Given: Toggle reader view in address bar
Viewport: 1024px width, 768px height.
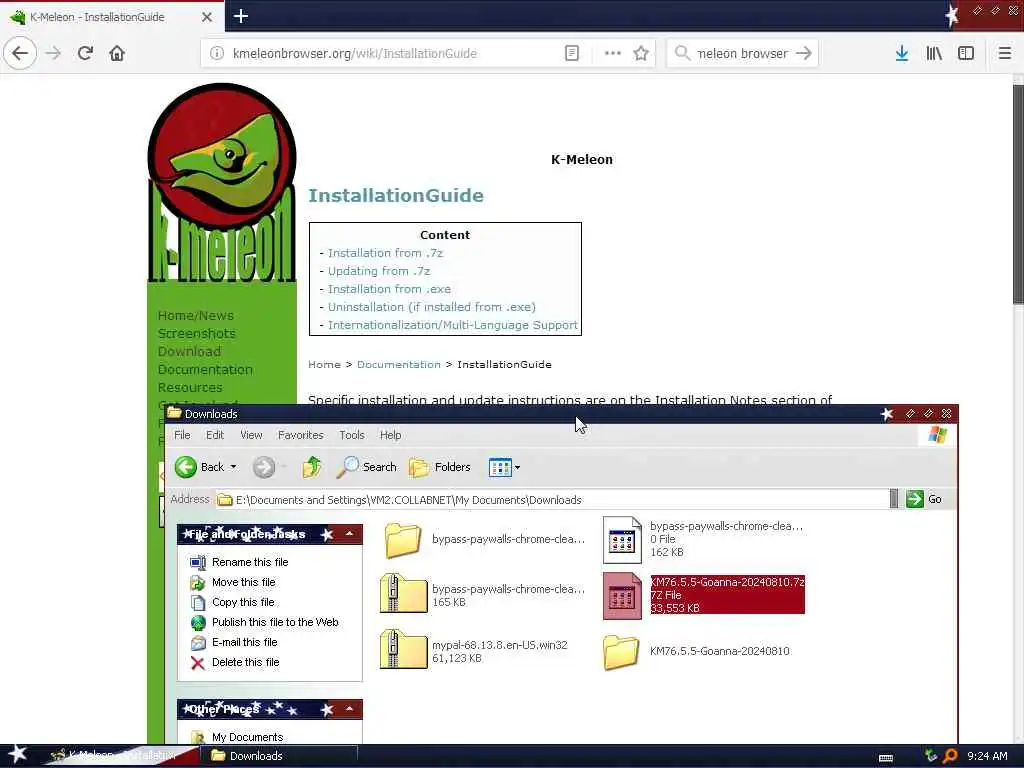Looking at the screenshot, I should pos(571,53).
